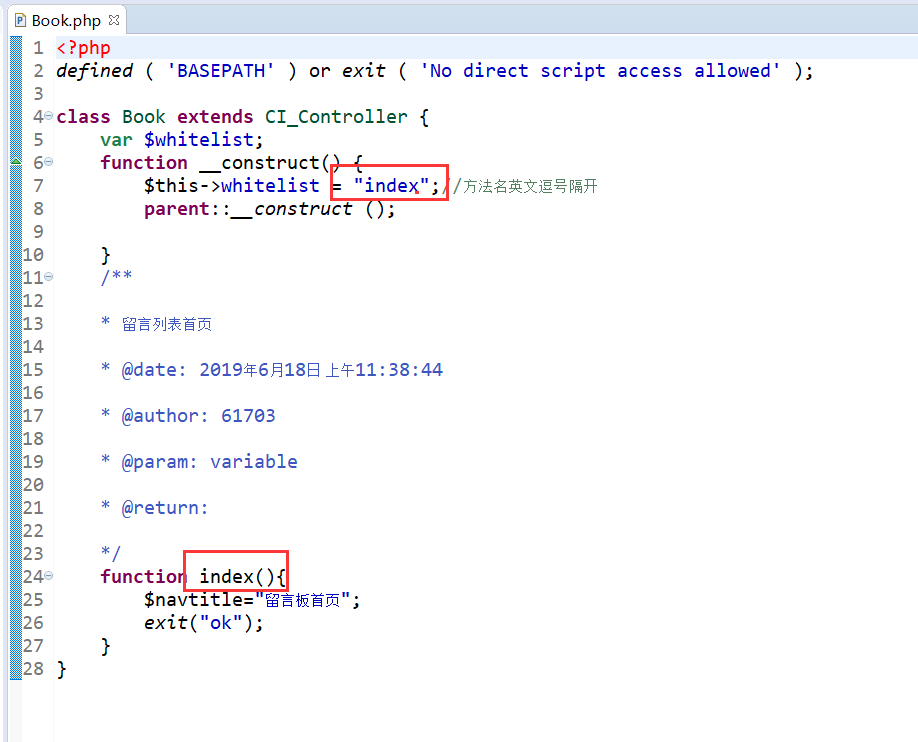918x742 pixels.
Task: Click the 'BASEPATH' string on line 2
Action: tap(220, 71)
